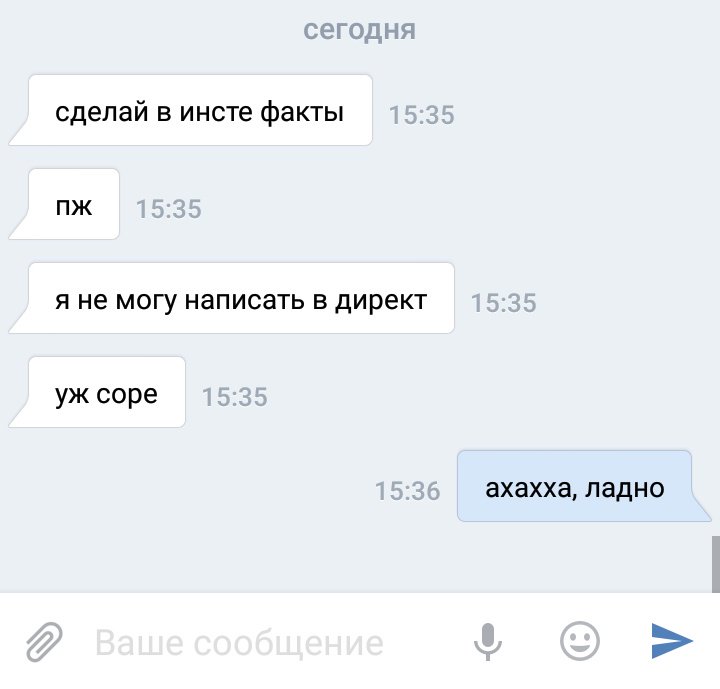Click the word 'ладно' in blue bubble

(x=625, y=488)
